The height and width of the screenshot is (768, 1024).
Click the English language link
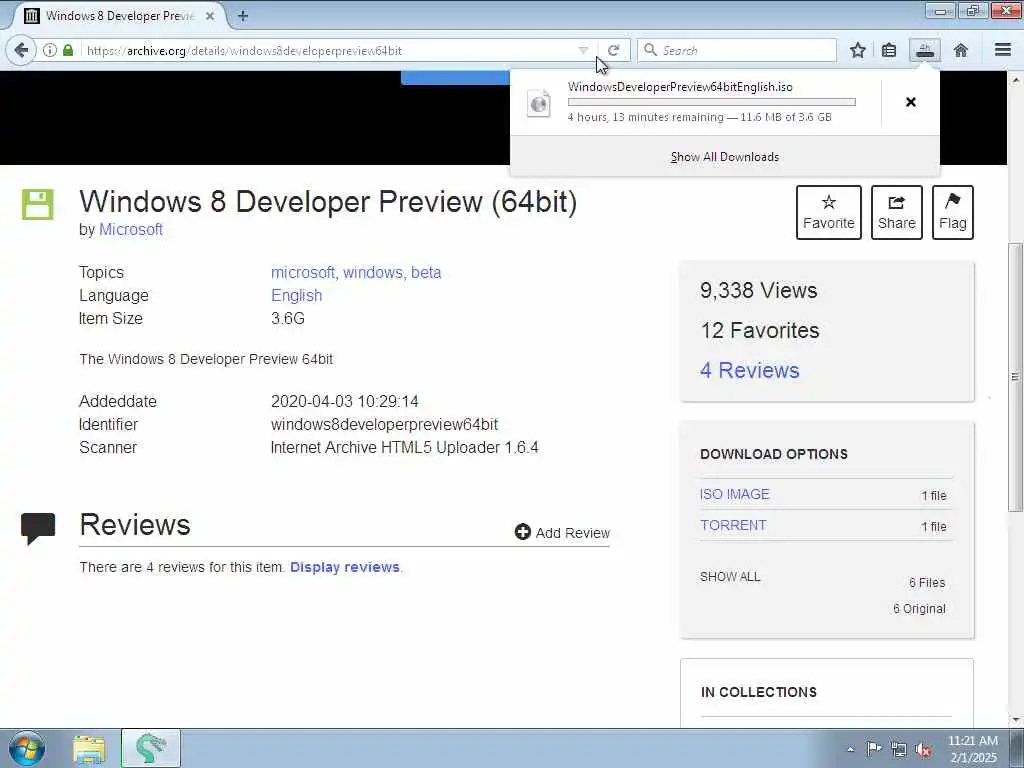coord(296,295)
